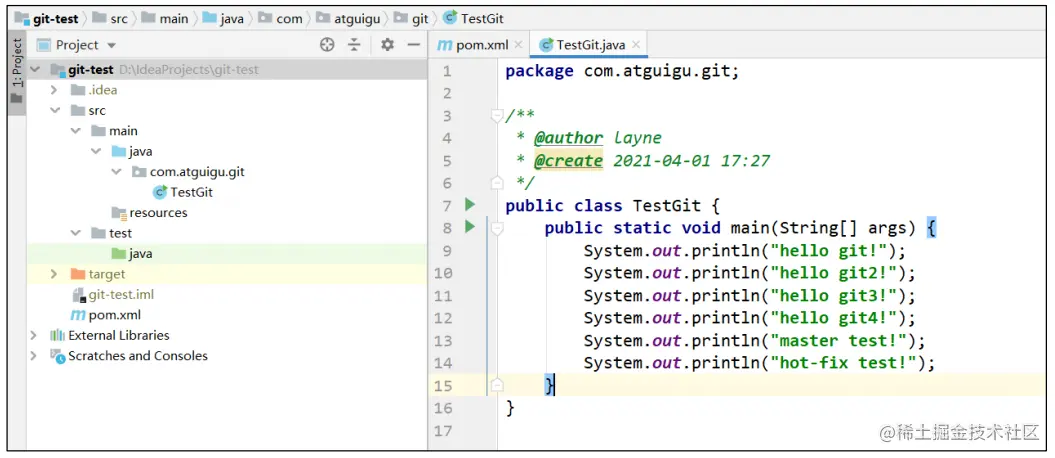Click .idea folder icon
Screen dimensions: 1055x458
click(x=78, y=90)
